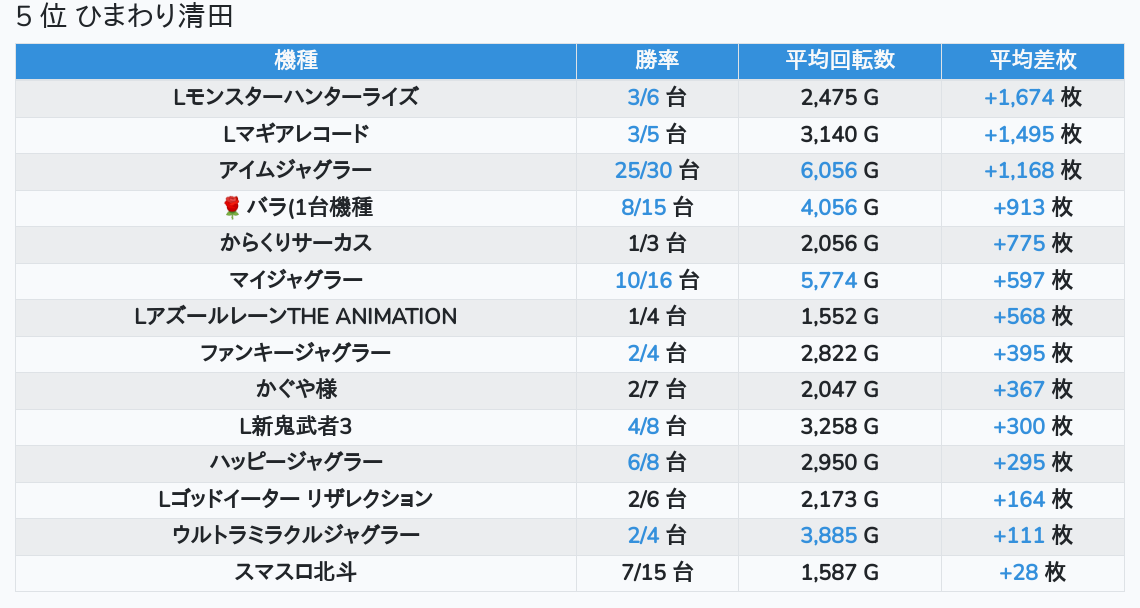Click the 平均回転数 column header
The height and width of the screenshot is (608, 1140).
point(839,60)
